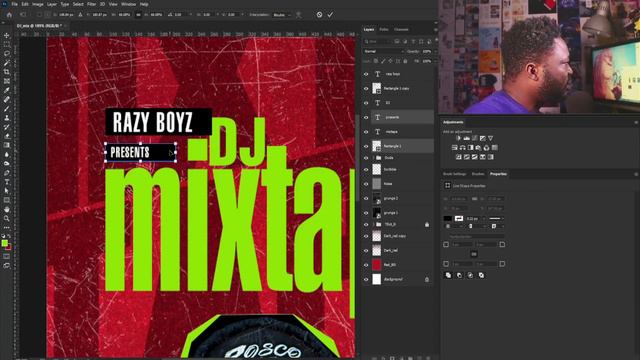Toggle visibility of the 'mixtape' text layer
The height and width of the screenshot is (360, 640).
coord(366,132)
